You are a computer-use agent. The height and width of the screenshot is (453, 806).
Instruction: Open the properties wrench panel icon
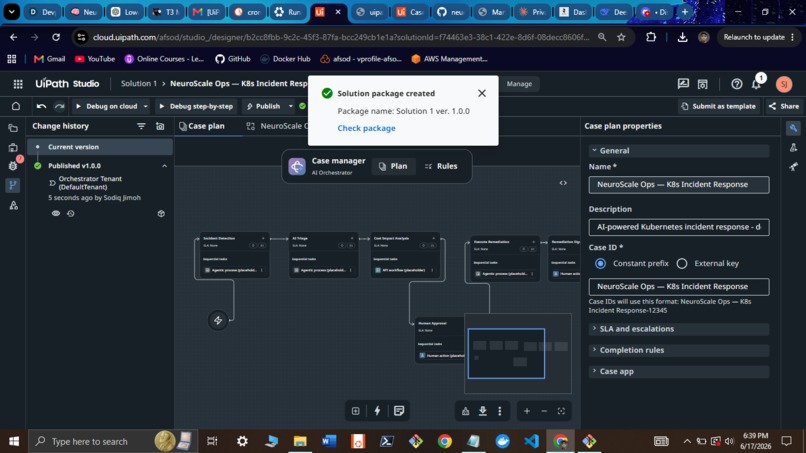pyautogui.click(x=793, y=128)
